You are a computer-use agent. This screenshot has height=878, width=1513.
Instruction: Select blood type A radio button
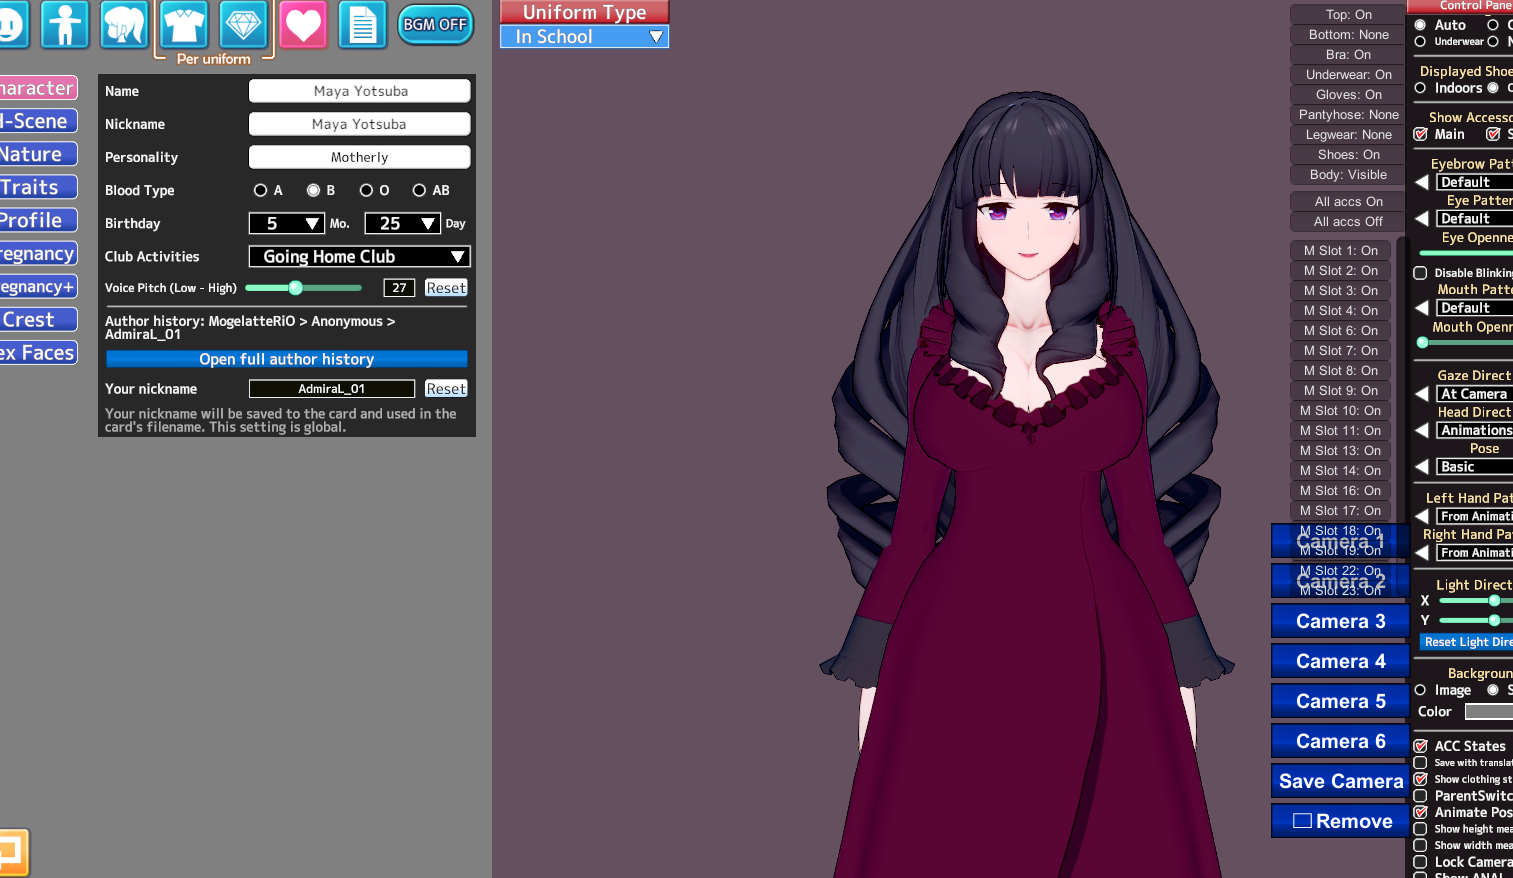pyautogui.click(x=261, y=190)
